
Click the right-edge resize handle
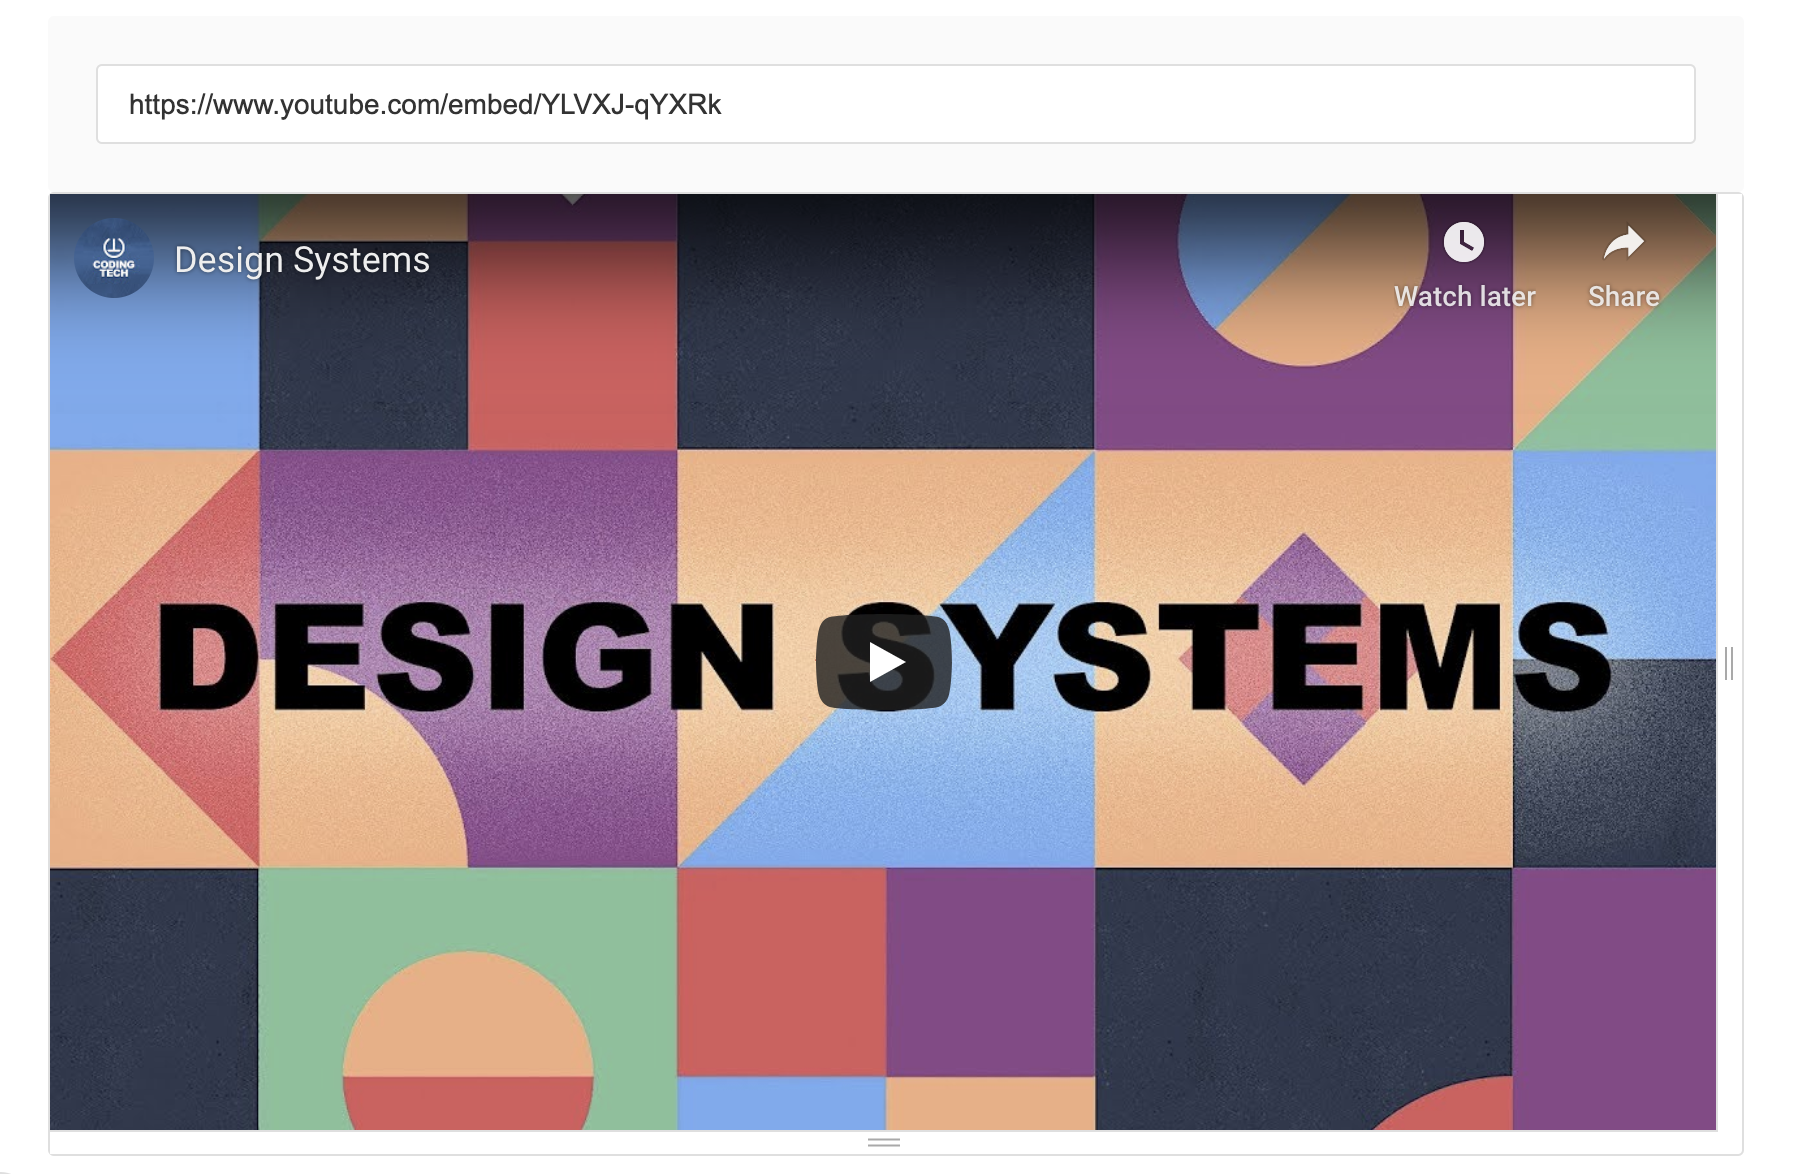click(1729, 663)
